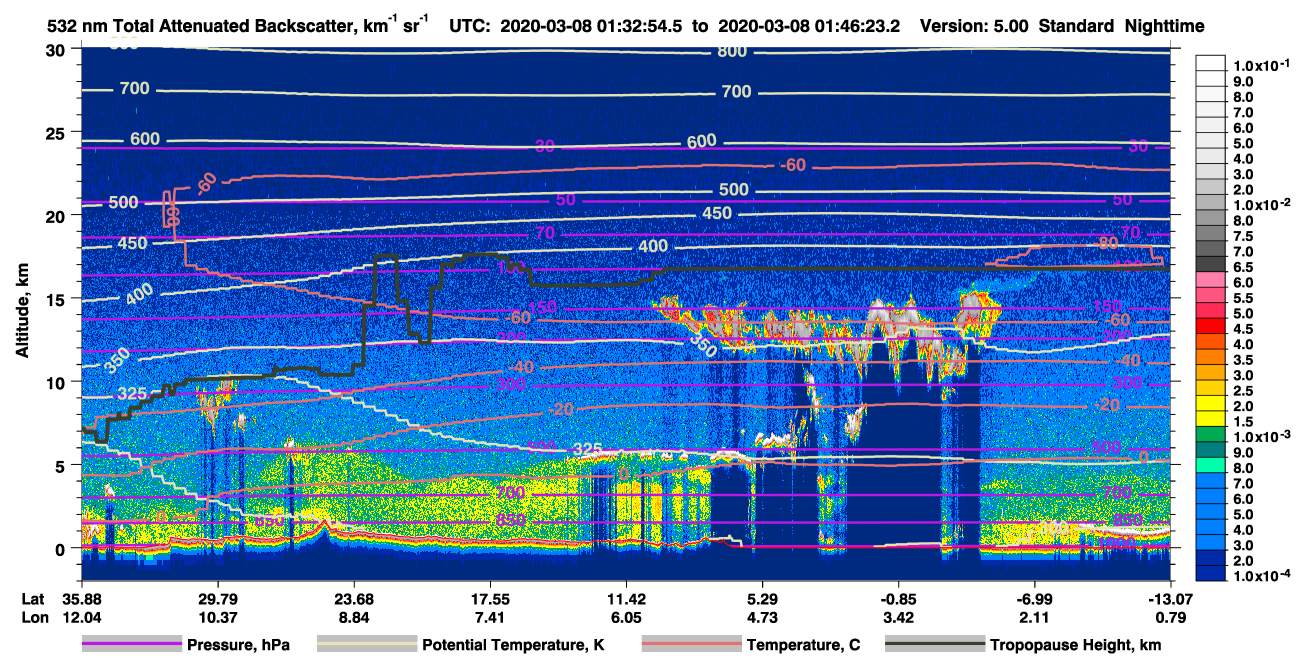Viewport: 1300px width, 667px height.
Task: Click the altitude axis tick label 15
Action: pos(58,299)
